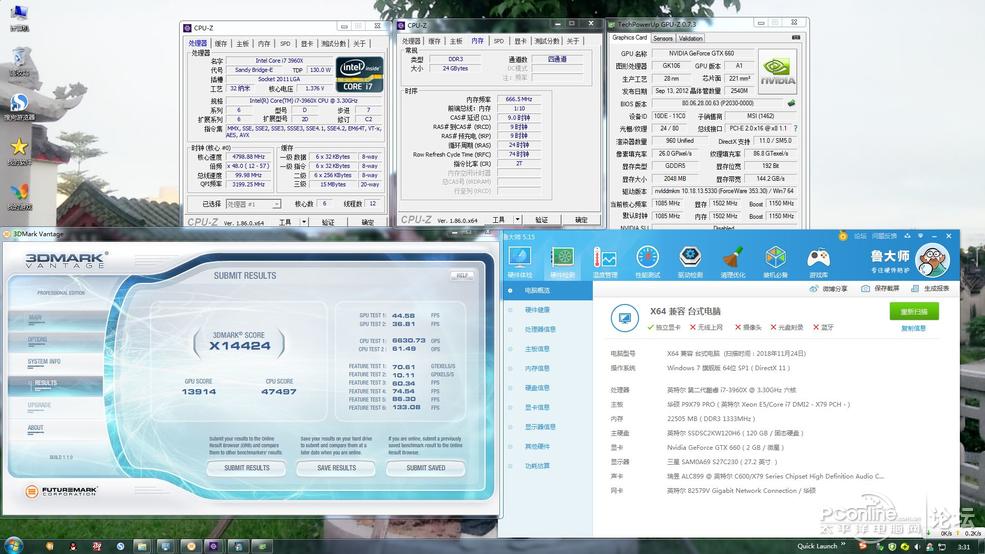
Task: Click HELP button in 3DMark Vantage
Action: tap(462, 276)
